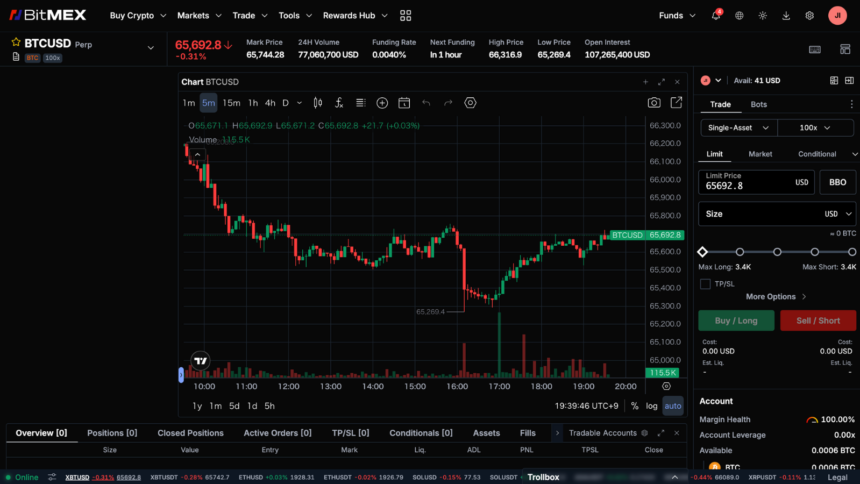Set order size slider to the 50% stop
Screen dimensions: 860x484
click(x=777, y=252)
